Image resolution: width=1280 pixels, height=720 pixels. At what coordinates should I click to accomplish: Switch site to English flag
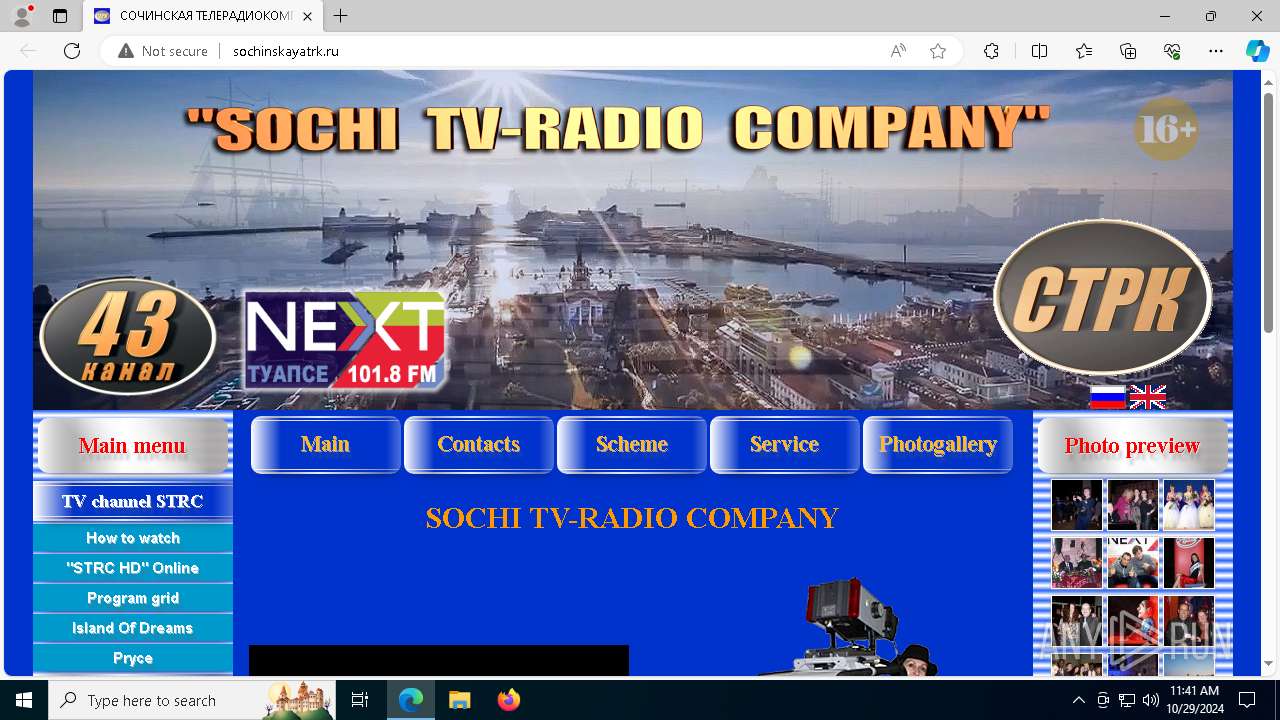click(1147, 397)
